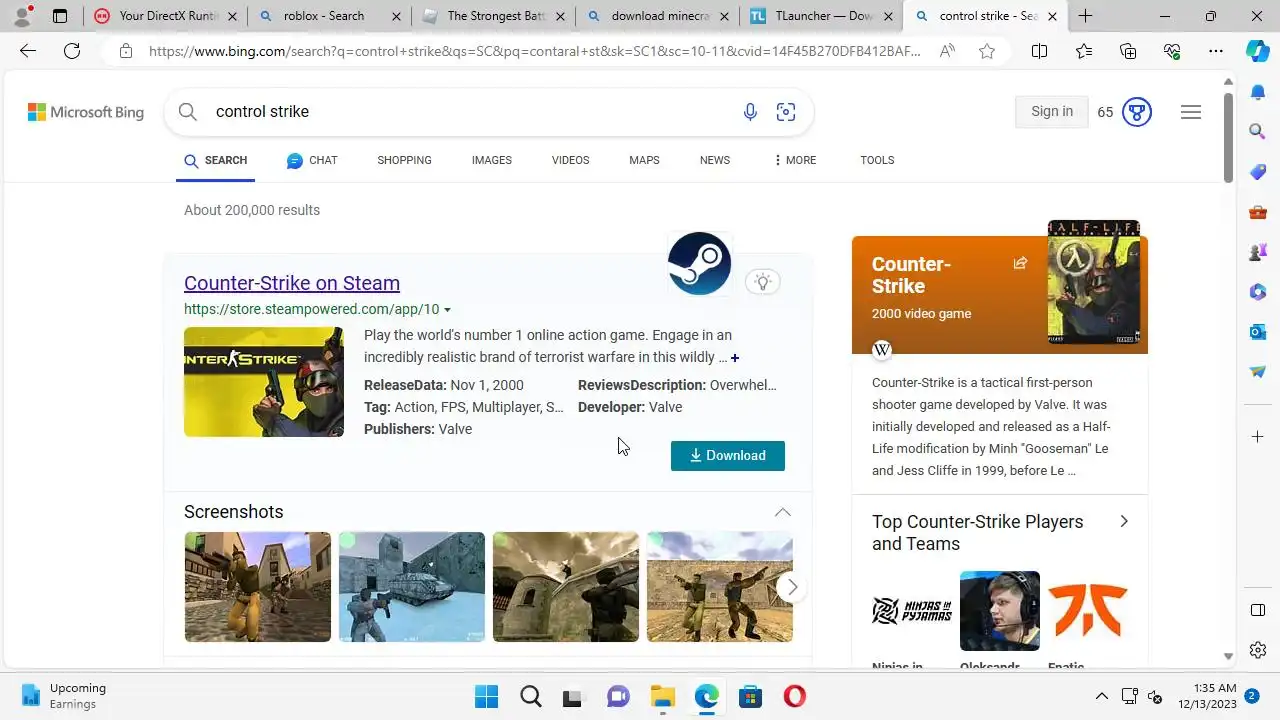
Task: Click the Download button
Action: point(728,455)
